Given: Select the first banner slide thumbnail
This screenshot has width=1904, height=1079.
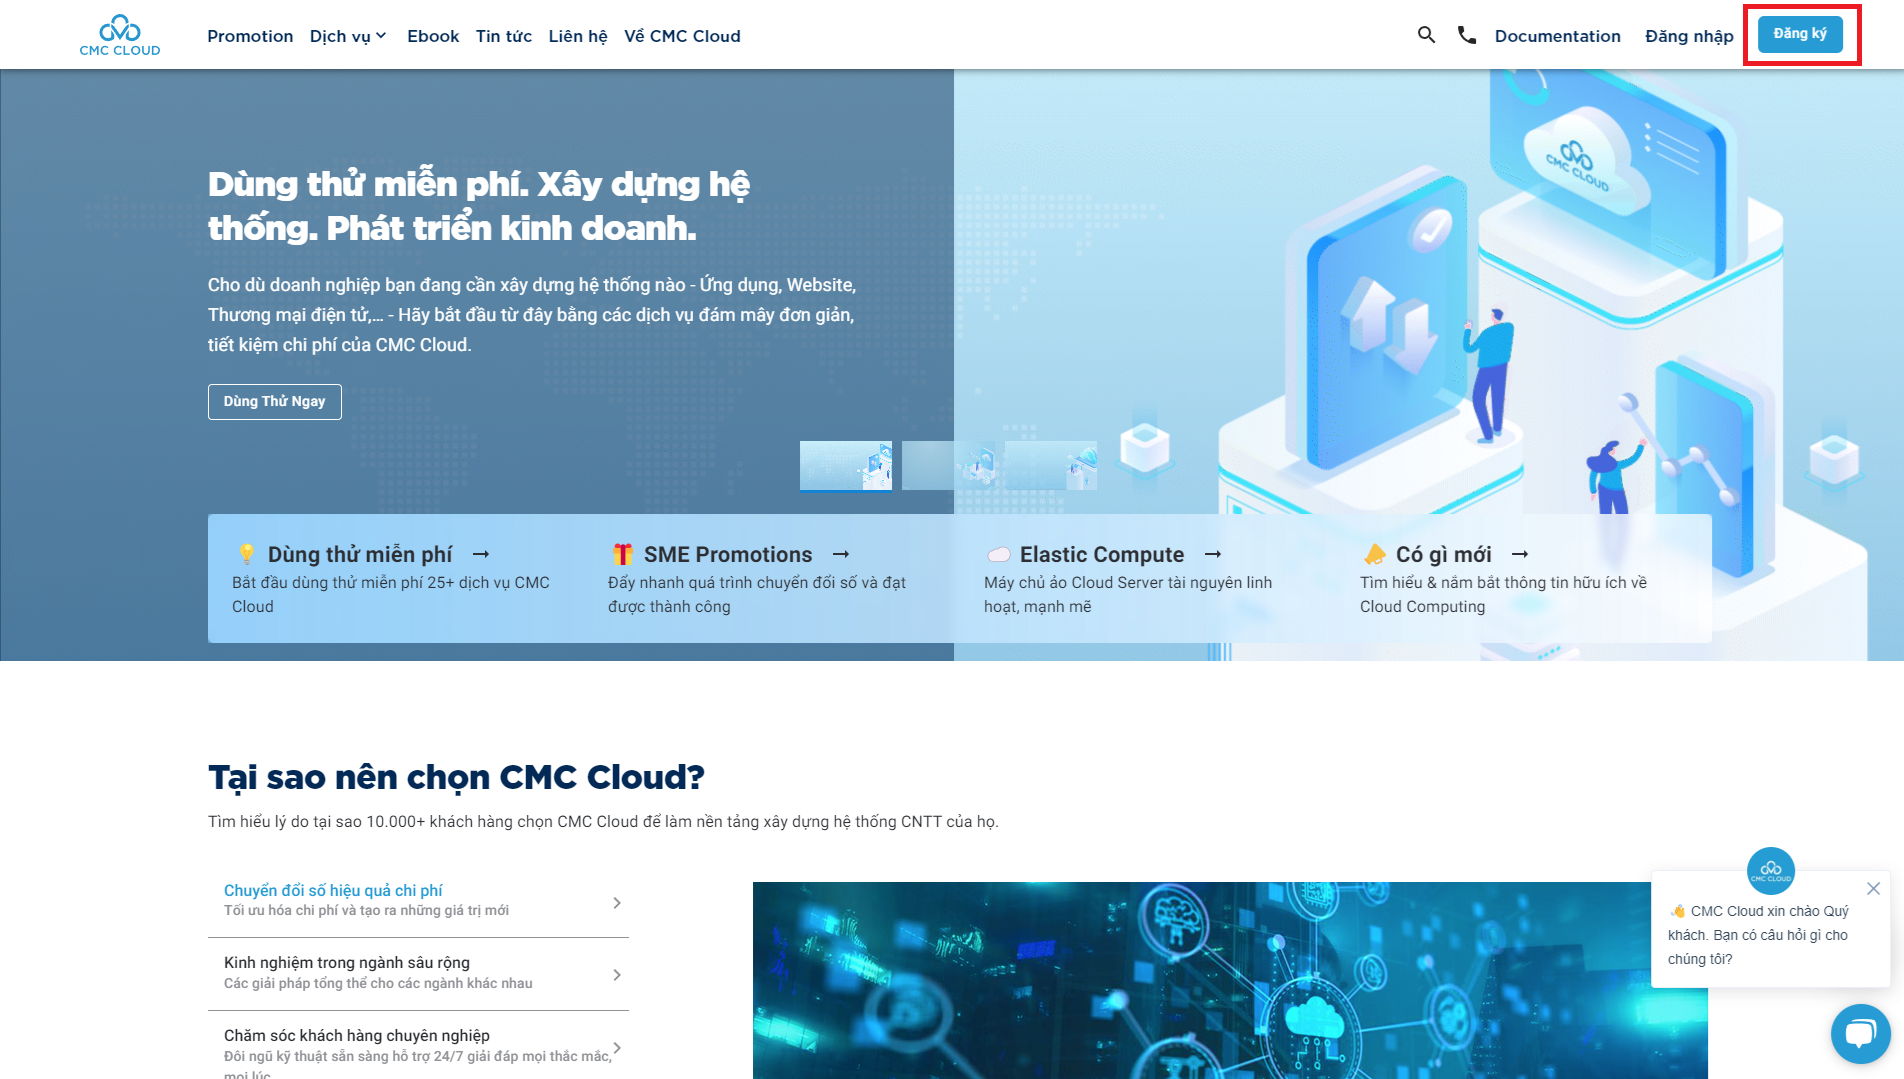Looking at the screenshot, I should click(846, 466).
